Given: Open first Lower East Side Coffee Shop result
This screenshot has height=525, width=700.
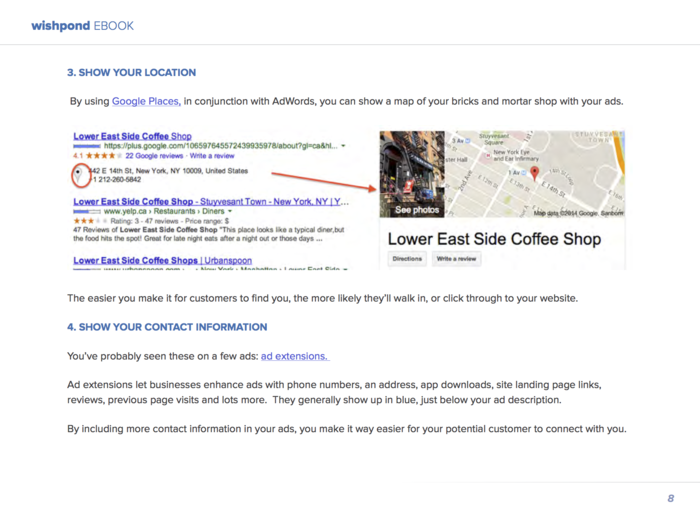Looking at the screenshot, I should pyautogui.click(x=132, y=136).
